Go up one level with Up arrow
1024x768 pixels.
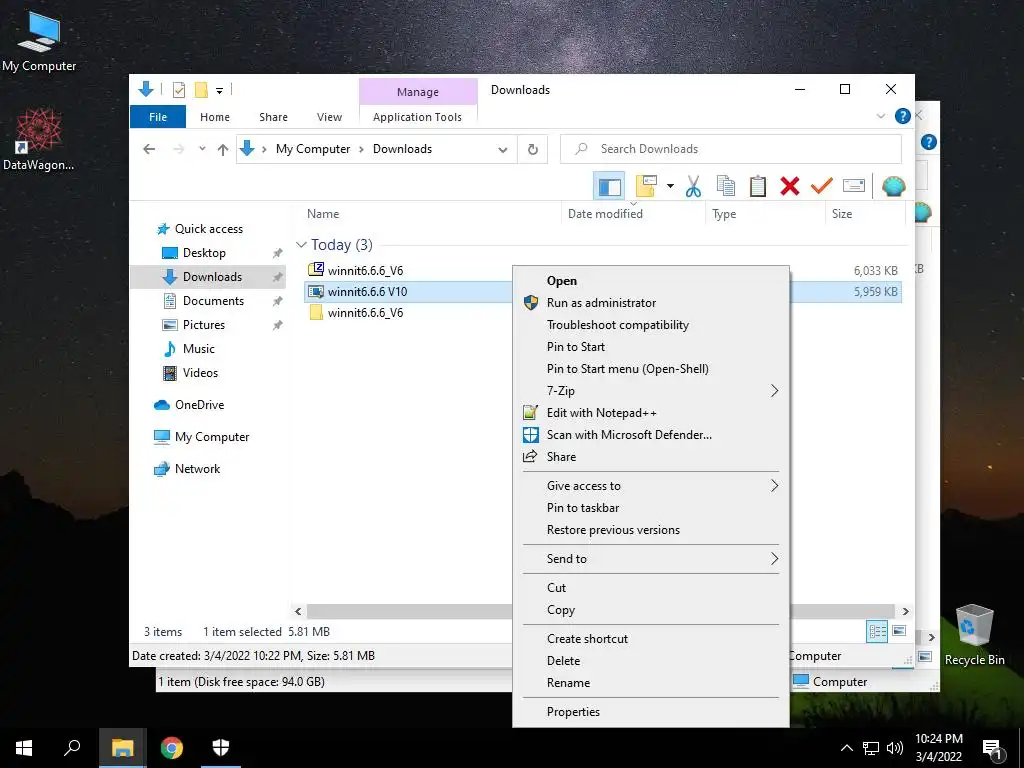coord(223,150)
